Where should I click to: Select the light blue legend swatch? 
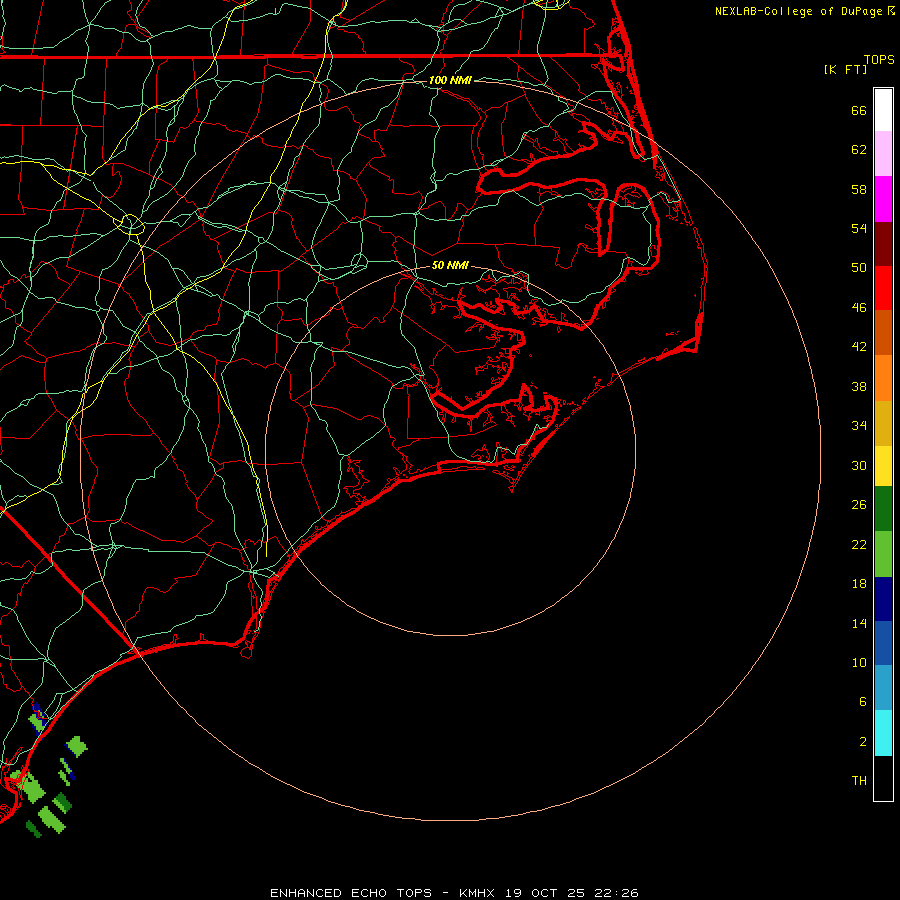pyautogui.click(x=883, y=688)
